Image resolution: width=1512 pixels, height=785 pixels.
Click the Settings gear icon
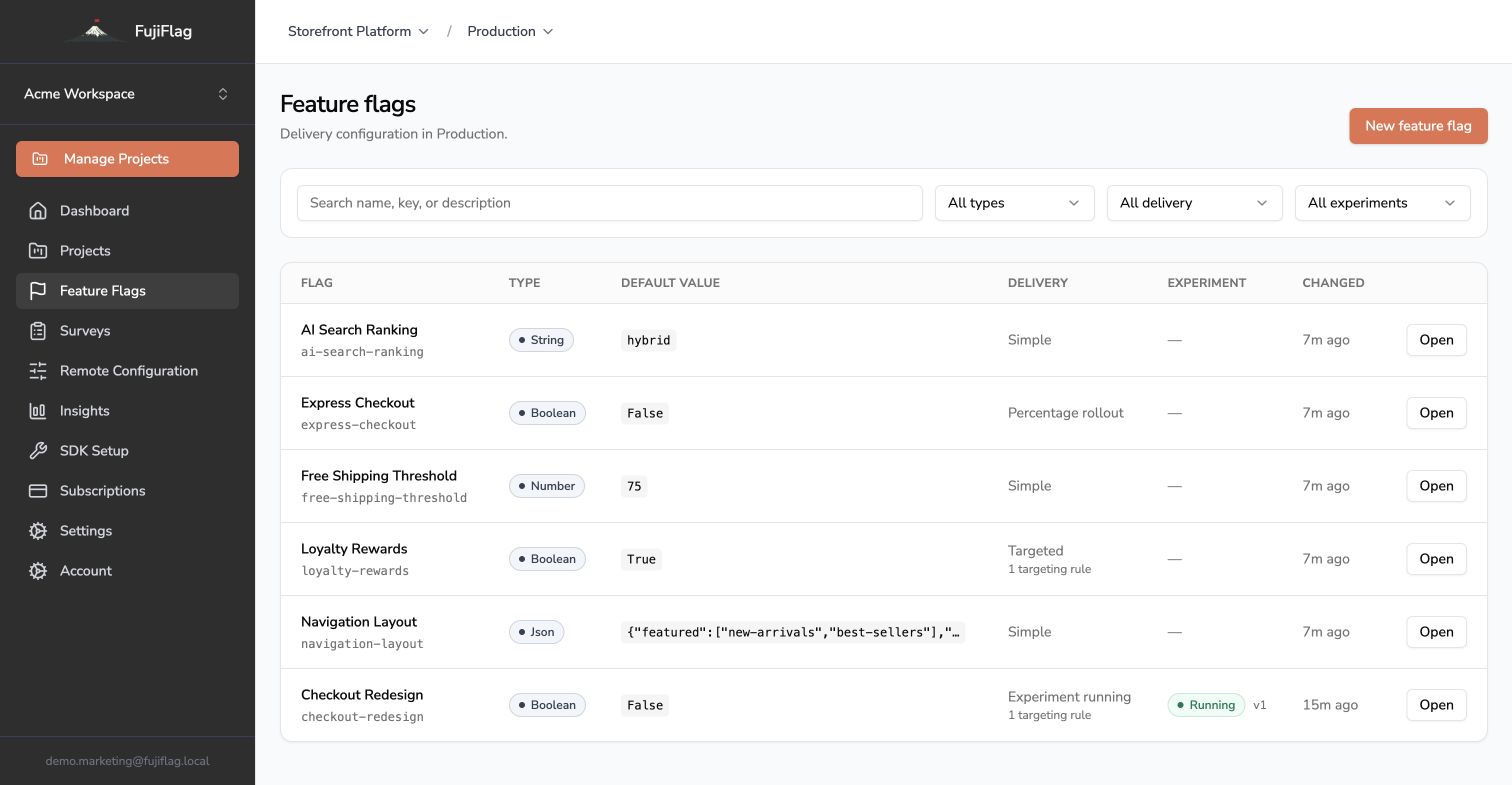[x=38, y=531]
